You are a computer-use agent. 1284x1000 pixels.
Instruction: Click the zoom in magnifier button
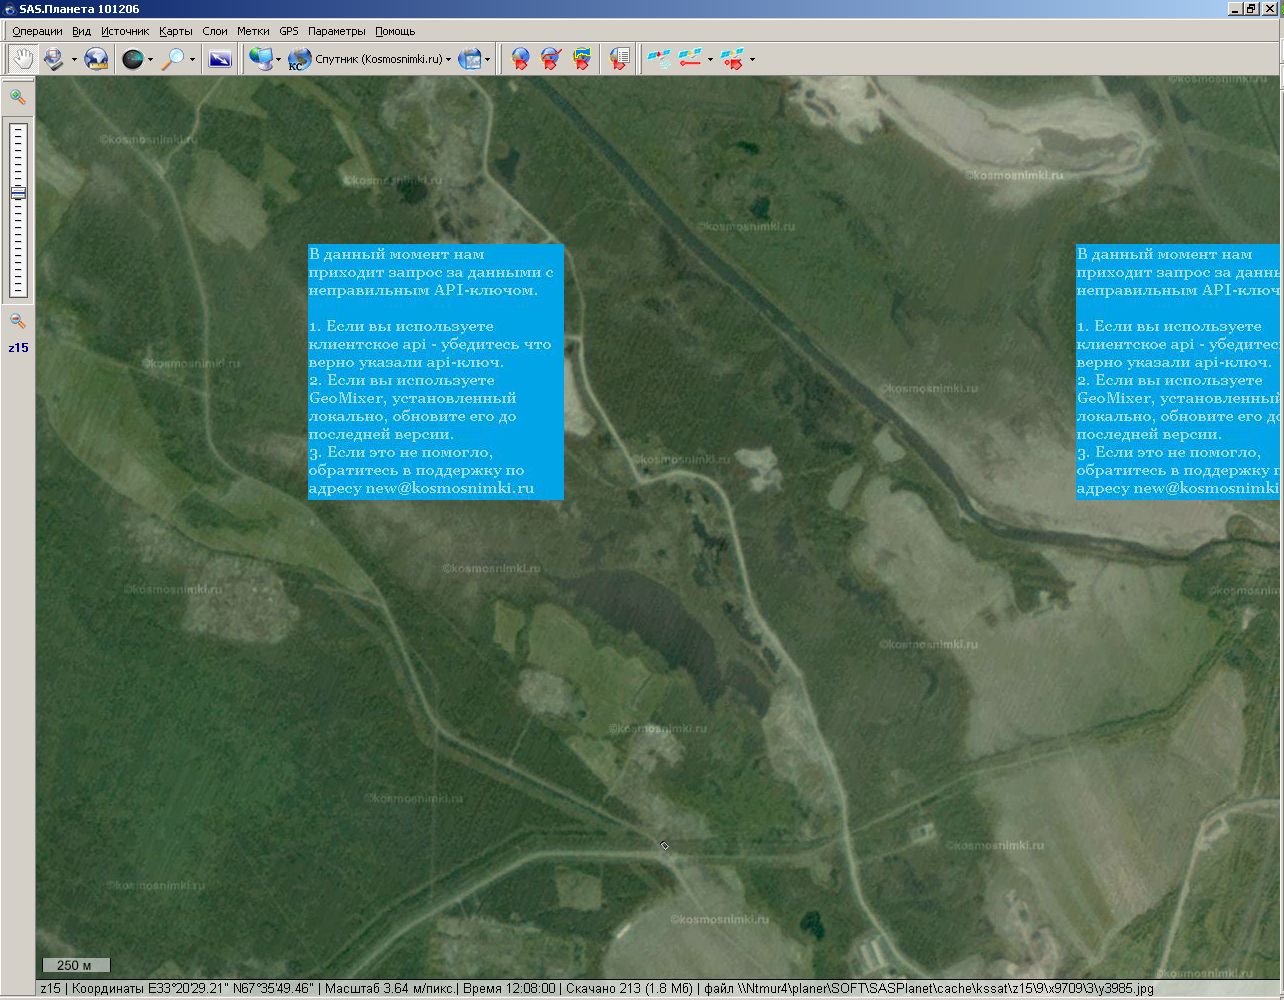18,97
